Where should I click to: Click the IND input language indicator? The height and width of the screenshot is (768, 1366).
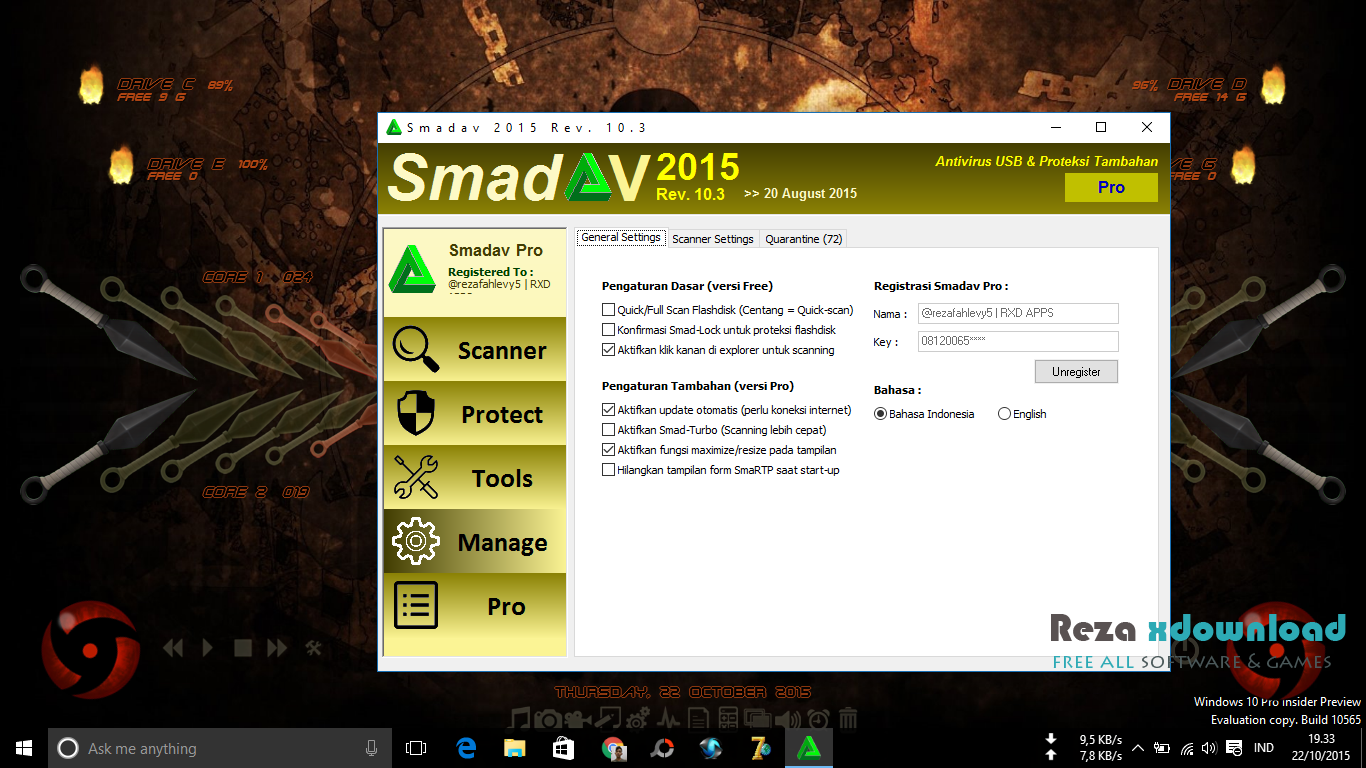pos(1264,748)
